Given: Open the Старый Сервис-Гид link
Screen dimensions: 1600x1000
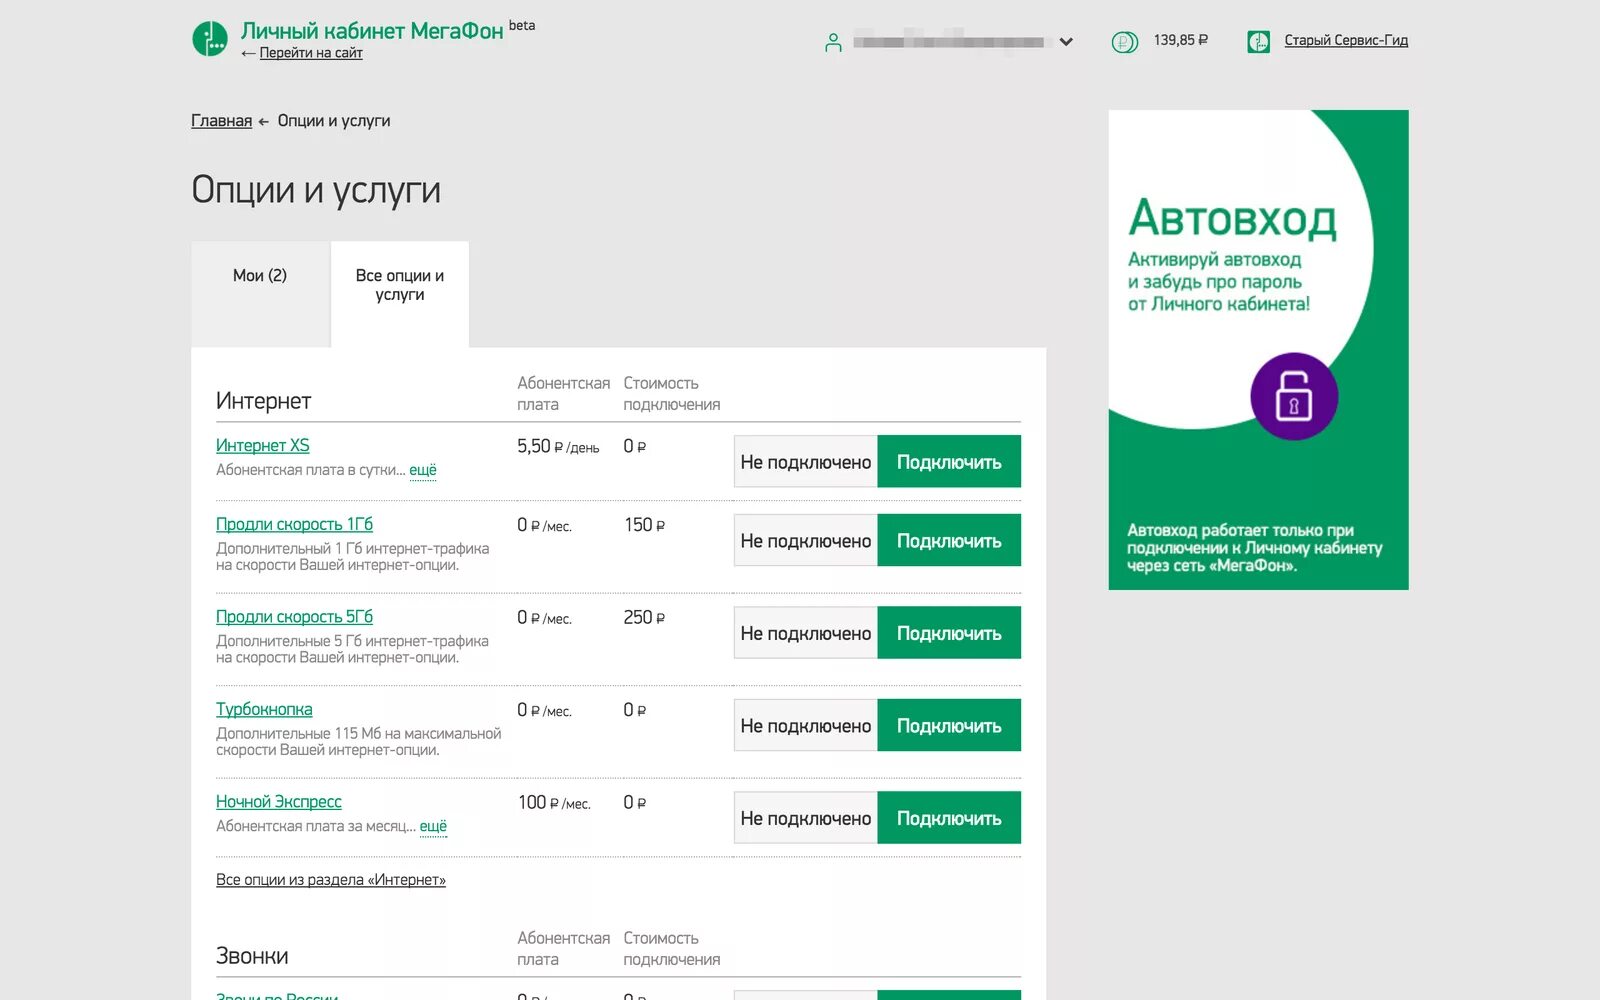Looking at the screenshot, I should tap(1346, 40).
